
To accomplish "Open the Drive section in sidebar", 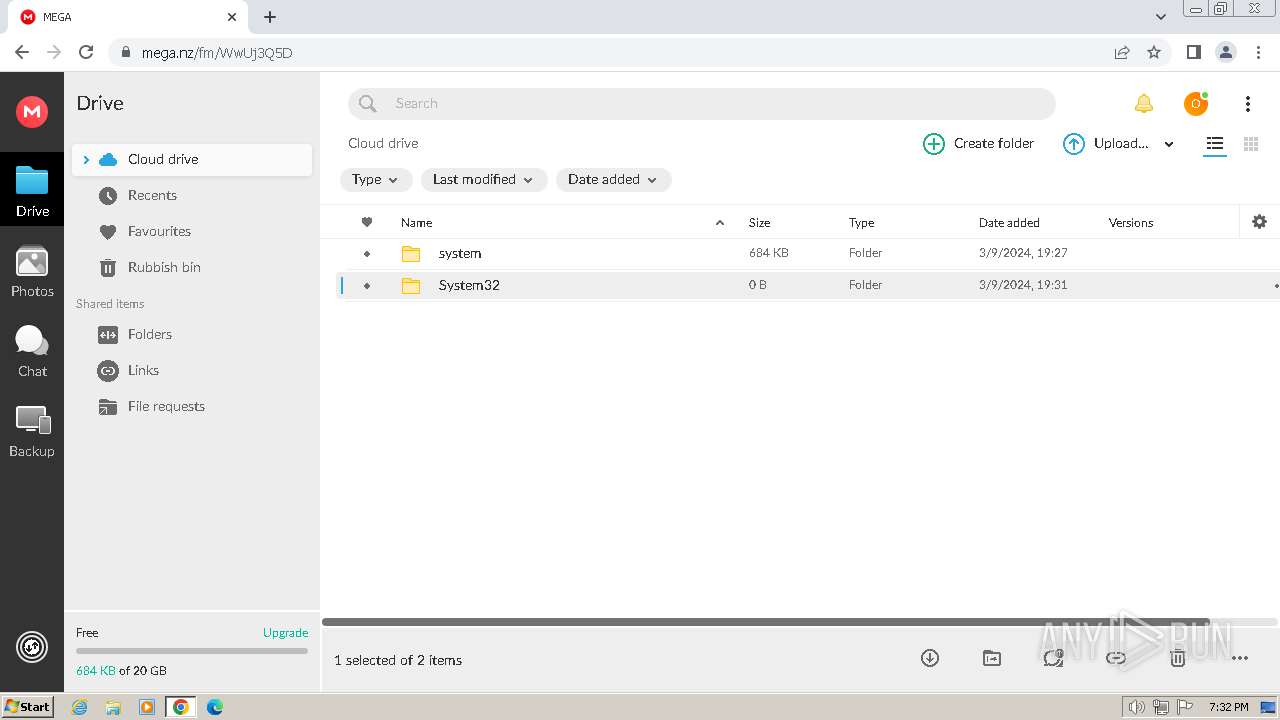I will click(x=32, y=191).
